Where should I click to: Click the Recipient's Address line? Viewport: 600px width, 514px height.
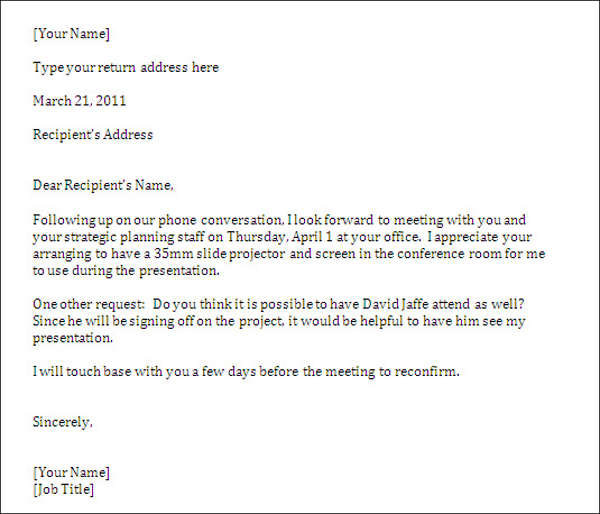coord(93,134)
